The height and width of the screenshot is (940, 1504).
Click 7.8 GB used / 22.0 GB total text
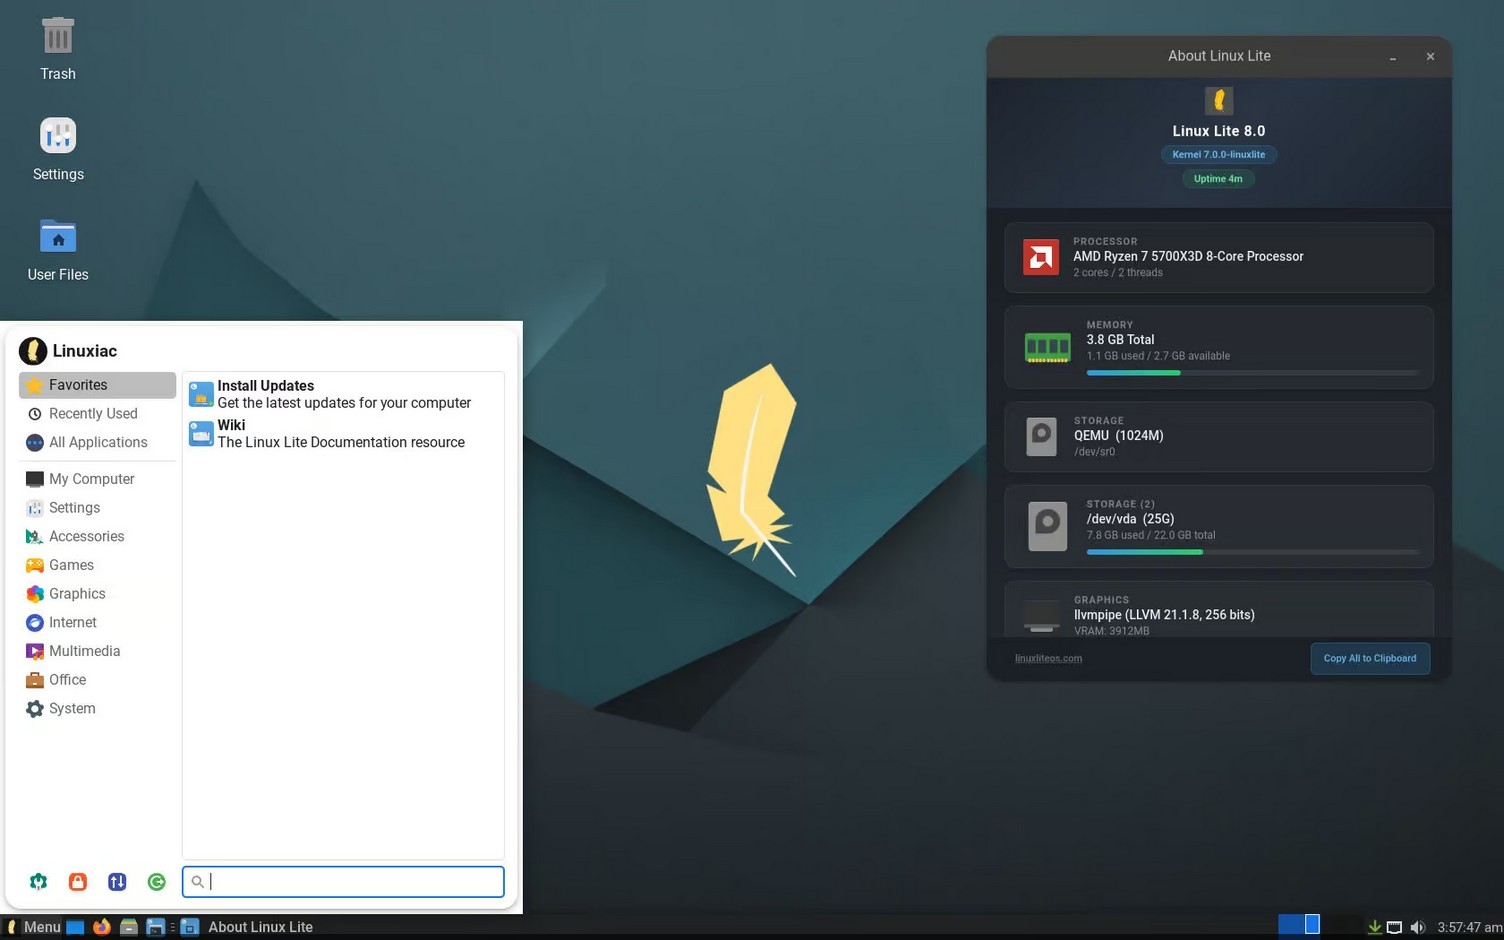point(1151,535)
